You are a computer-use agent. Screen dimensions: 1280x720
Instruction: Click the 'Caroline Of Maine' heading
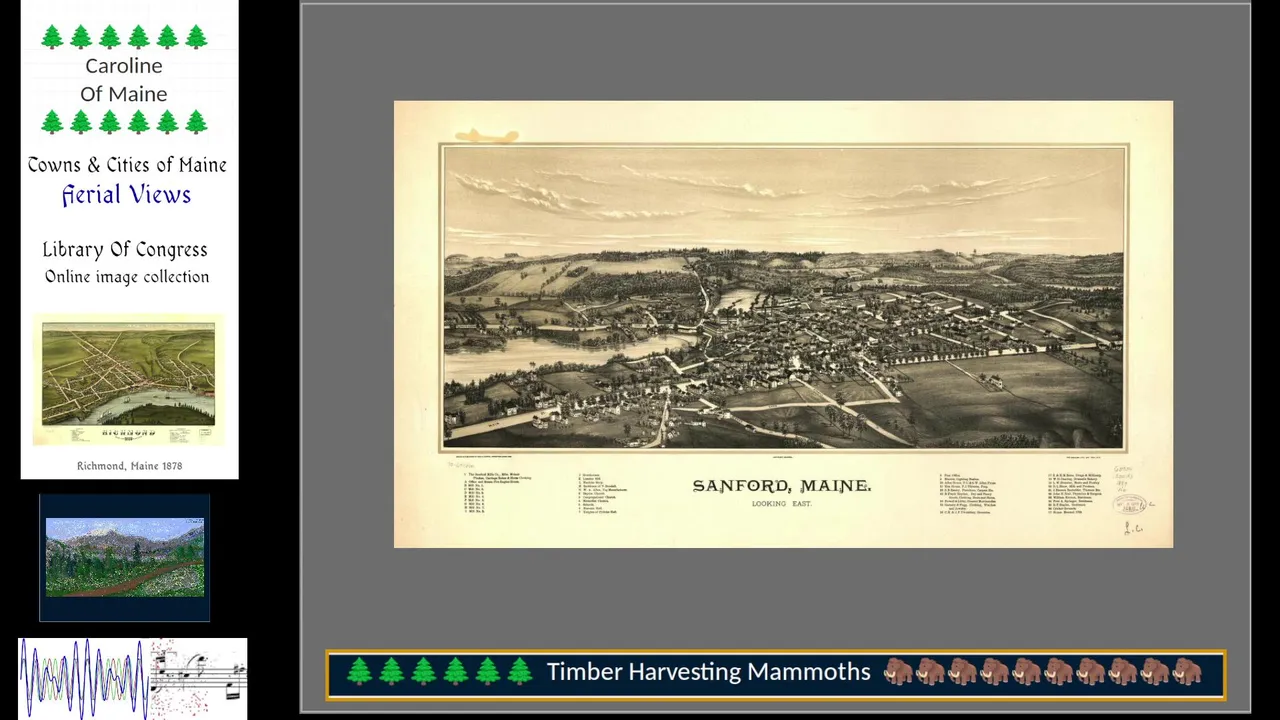124,79
